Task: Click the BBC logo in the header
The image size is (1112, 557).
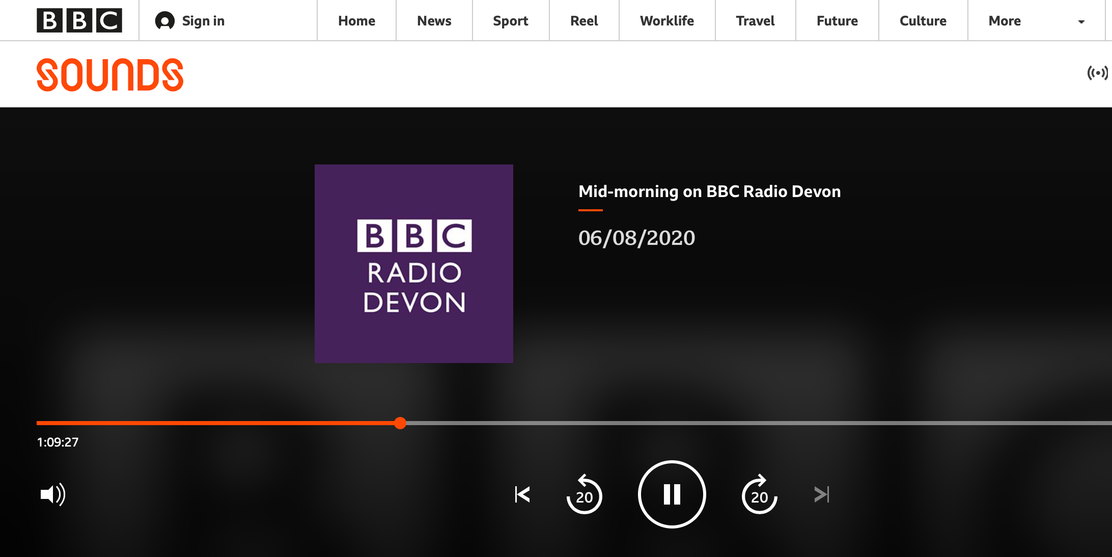Action: tap(79, 21)
